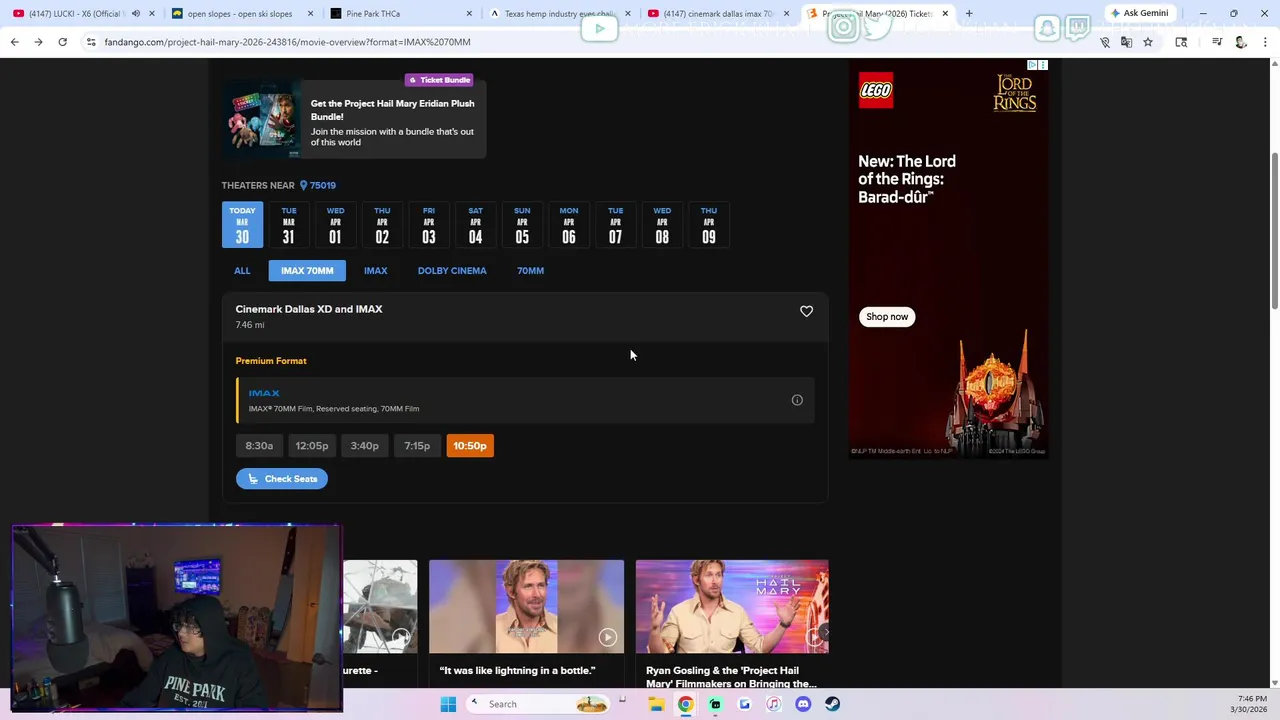Screen dimensions: 1280x720
Task: Click Shop now on the LEGO ad
Action: [x=887, y=317]
